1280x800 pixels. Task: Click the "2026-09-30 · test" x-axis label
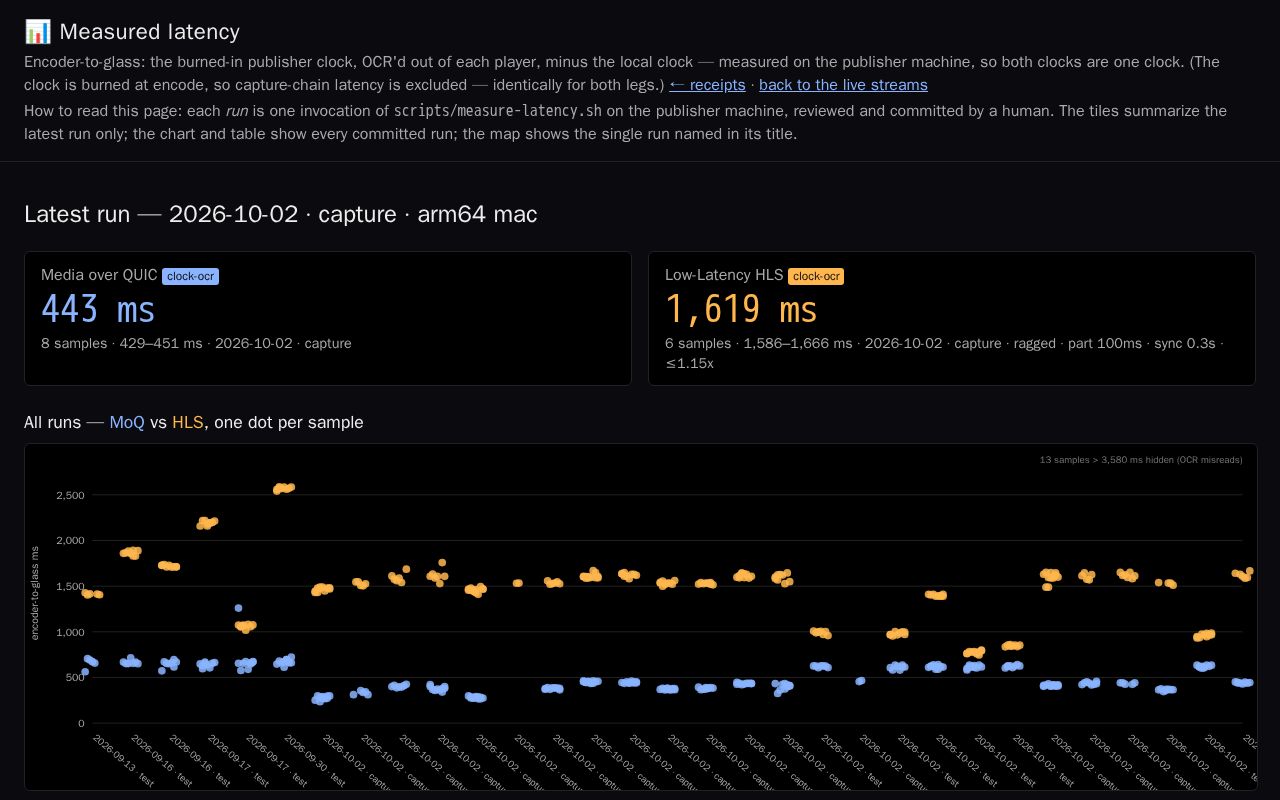[x=316, y=761]
